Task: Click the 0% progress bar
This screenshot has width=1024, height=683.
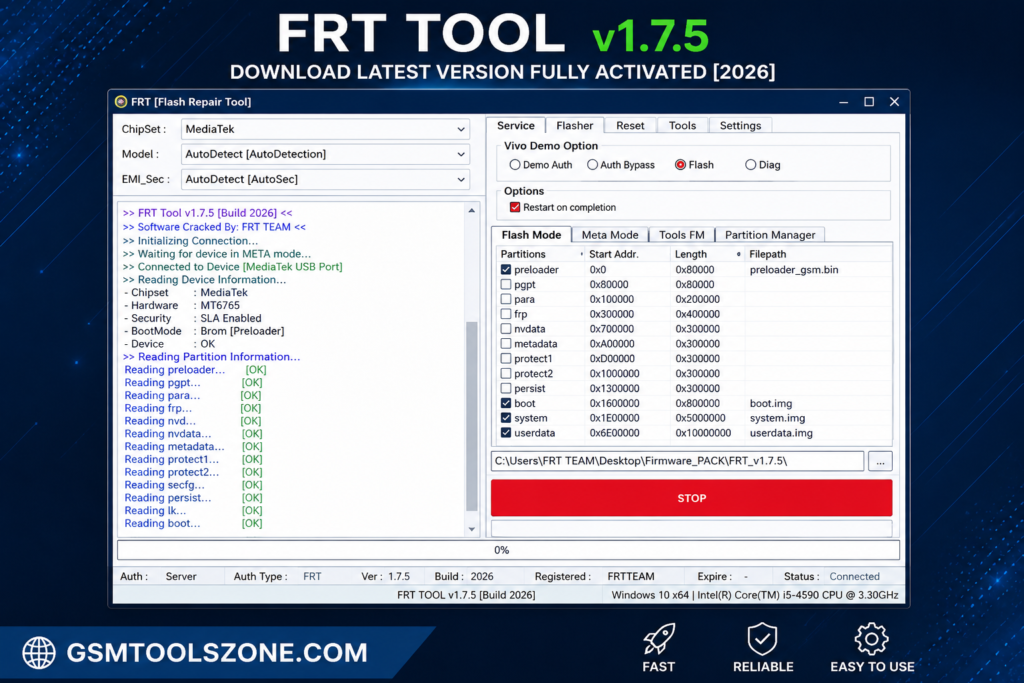Action: point(508,550)
